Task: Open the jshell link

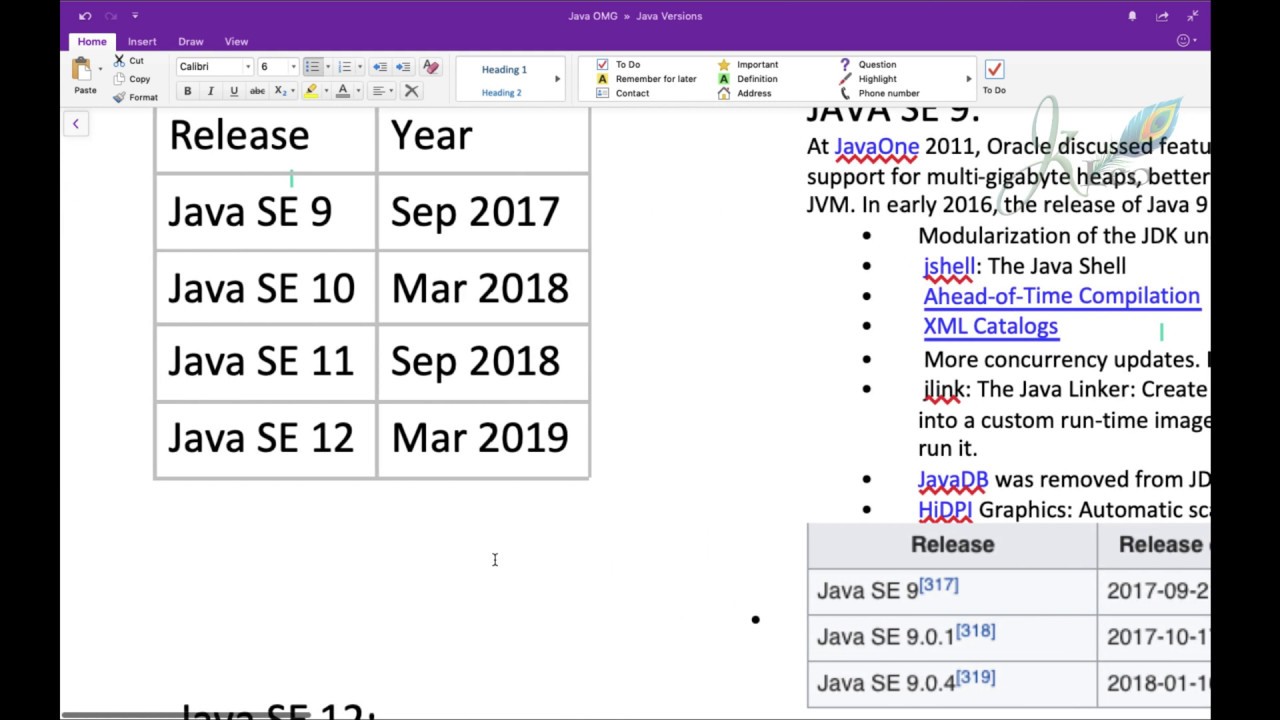Action: point(949,266)
